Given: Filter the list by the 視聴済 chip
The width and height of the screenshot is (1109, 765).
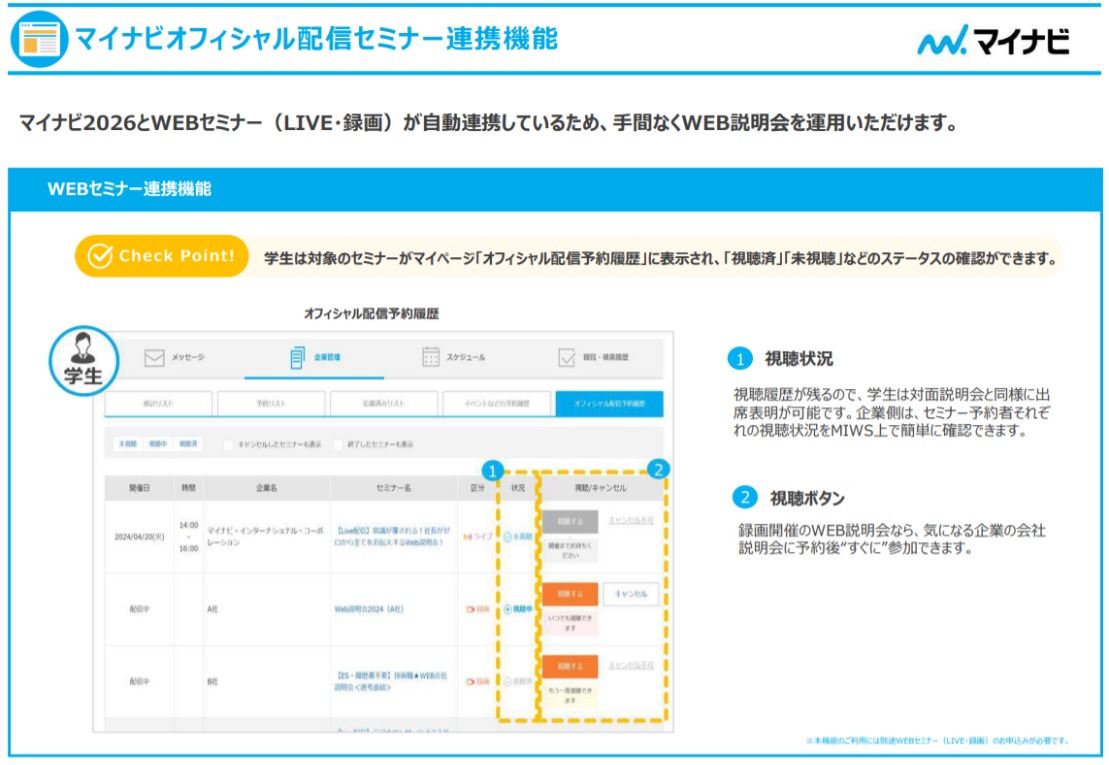Looking at the screenshot, I should [x=189, y=444].
